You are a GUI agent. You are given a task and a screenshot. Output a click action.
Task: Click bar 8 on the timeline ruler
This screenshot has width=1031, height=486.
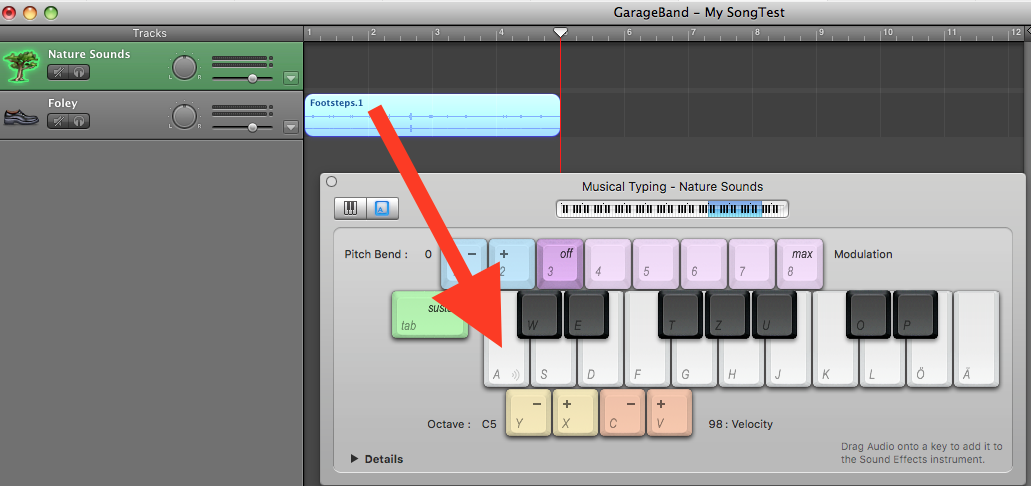pyautogui.click(x=757, y=32)
